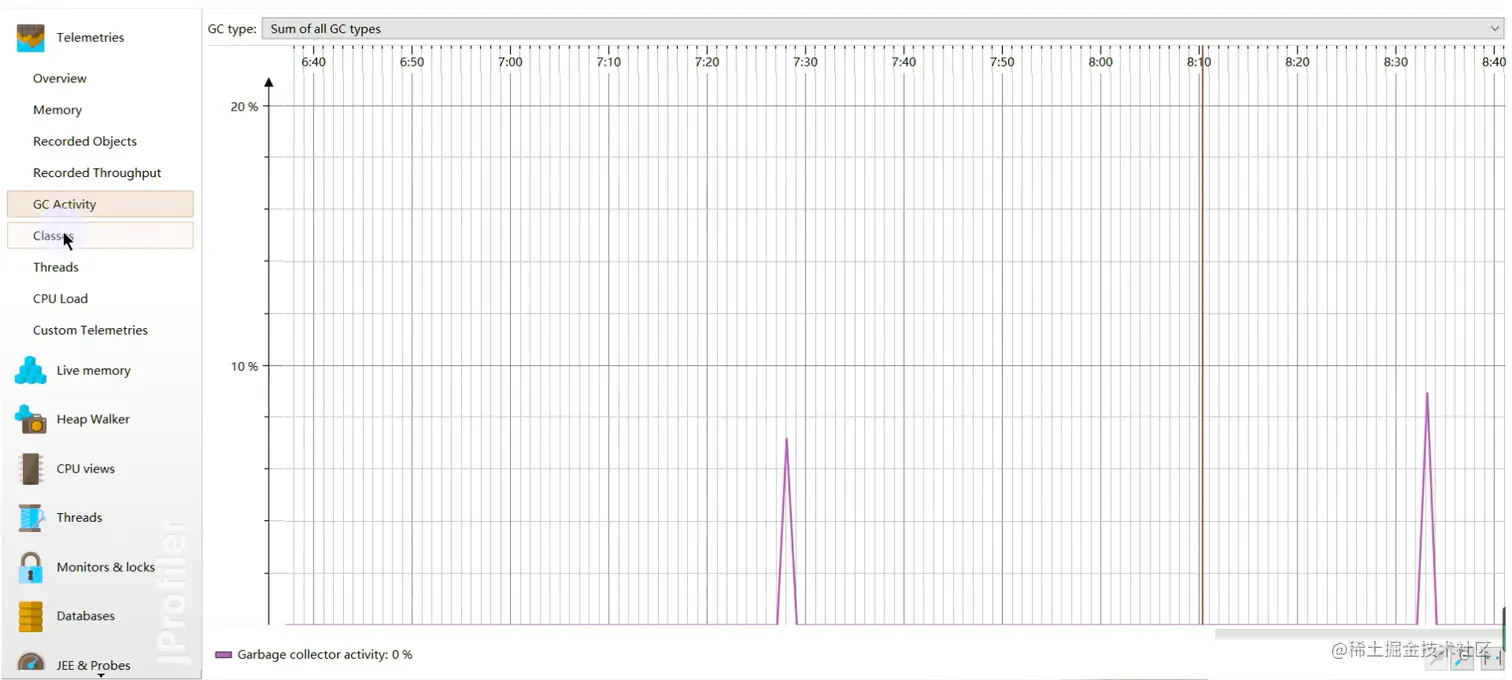Viewport: 1512px width, 680px height.
Task: Select GC Activity telemetry
Action: [x=100, y=204]
